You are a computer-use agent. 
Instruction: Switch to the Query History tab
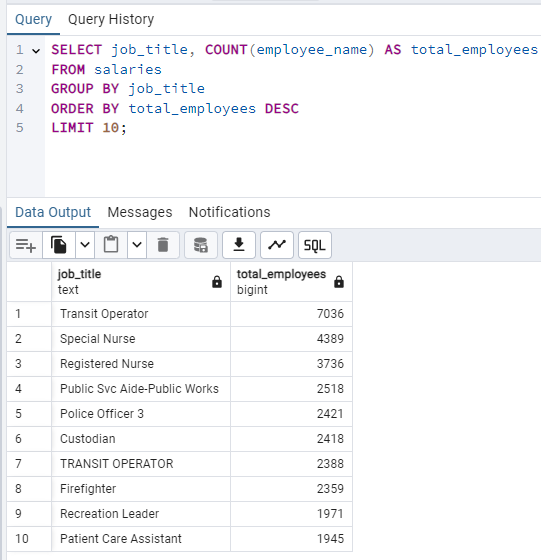111,19
